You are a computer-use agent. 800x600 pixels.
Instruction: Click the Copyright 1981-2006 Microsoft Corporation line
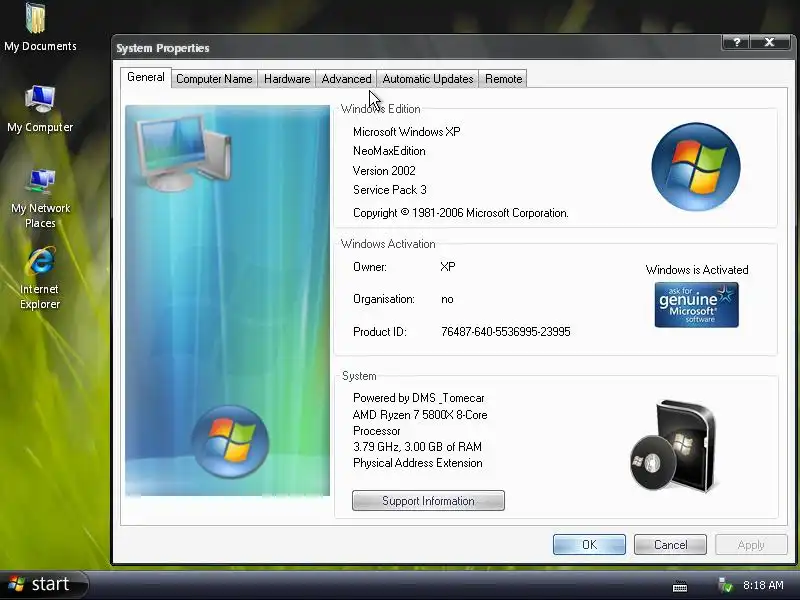click(x=461, y=213)
